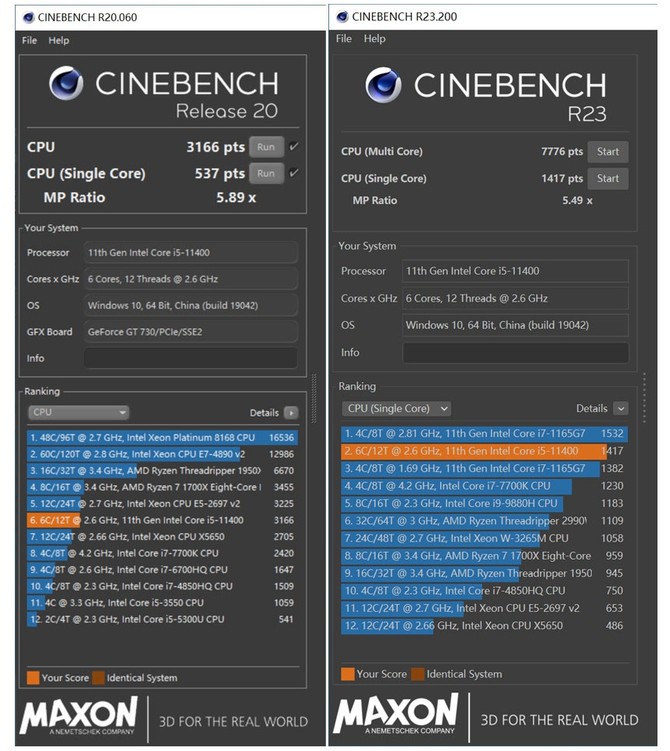Image resolution: width=670 pixels, height=751 pixels.
Task: Start the R23 CPU (Single Core) test
Action: coord(608,179)
